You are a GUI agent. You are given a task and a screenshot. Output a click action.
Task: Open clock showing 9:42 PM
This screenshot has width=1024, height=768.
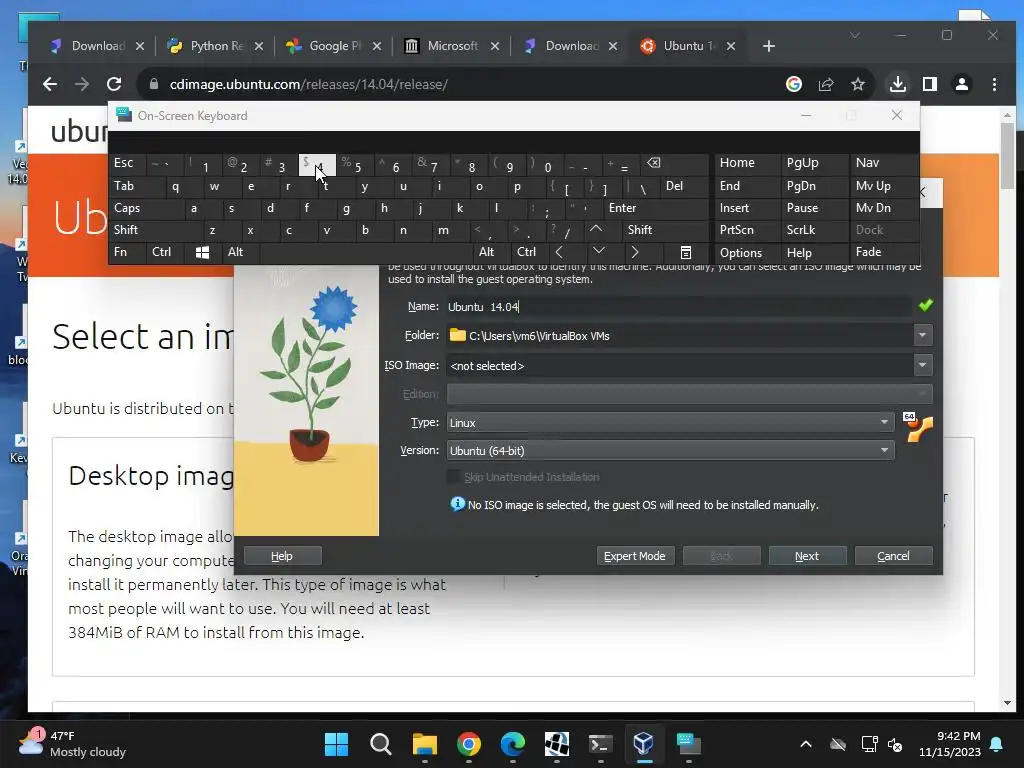pos(950,744)
